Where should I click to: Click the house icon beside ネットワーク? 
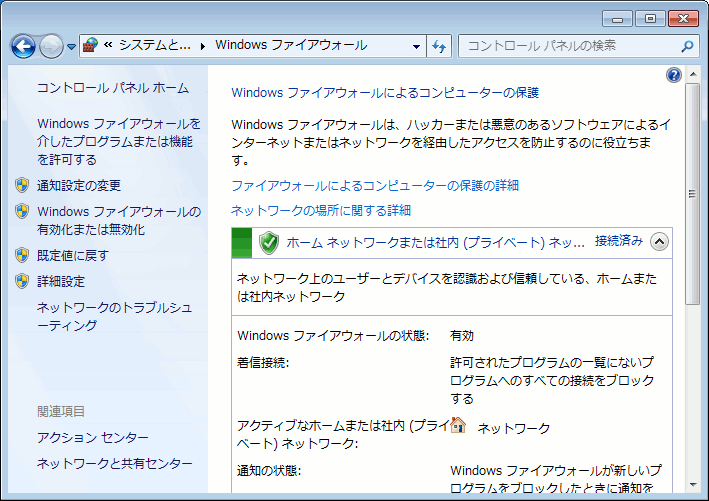tap(458, 425)
